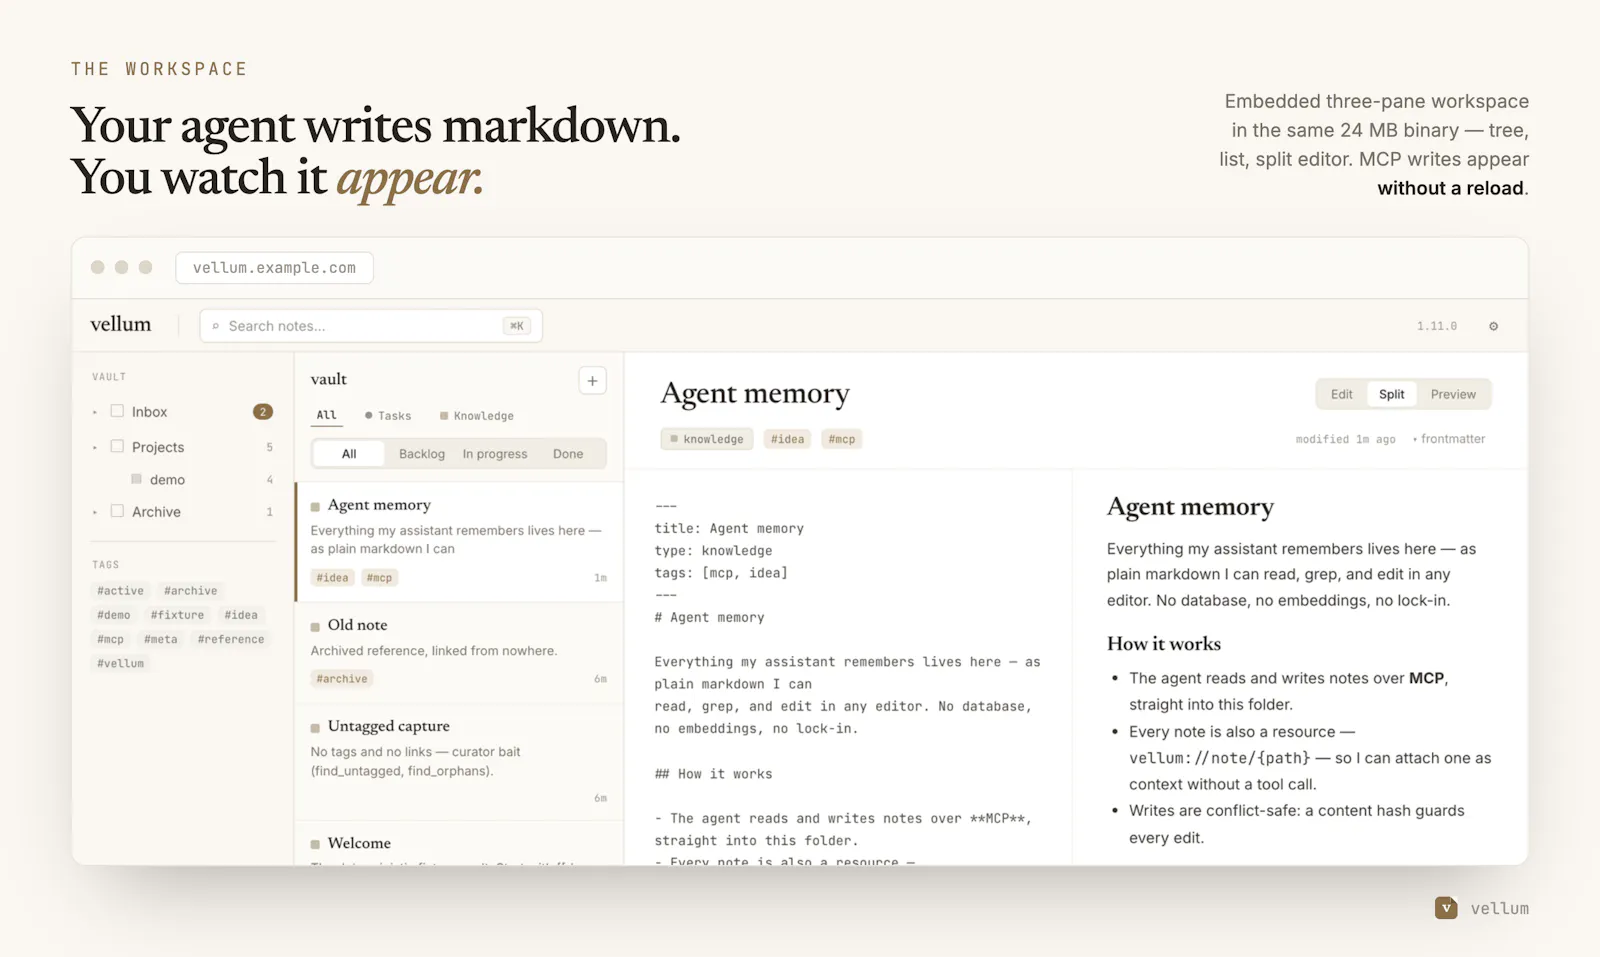Click the vellum app logo text
1600x957 pixels.
coord(120,324)
